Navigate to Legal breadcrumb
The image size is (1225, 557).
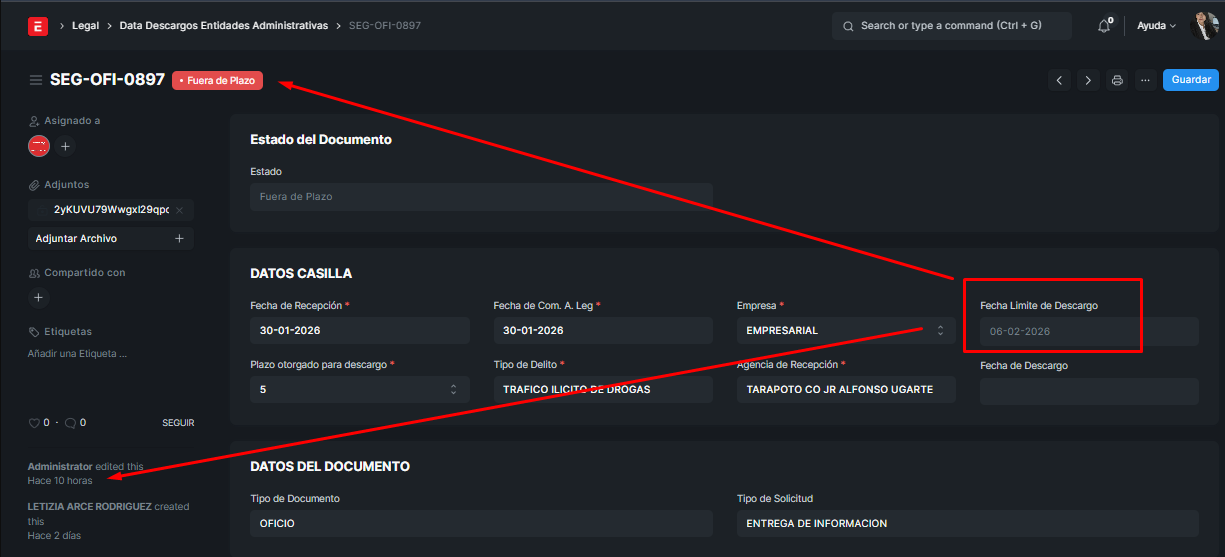click(85, 26)
